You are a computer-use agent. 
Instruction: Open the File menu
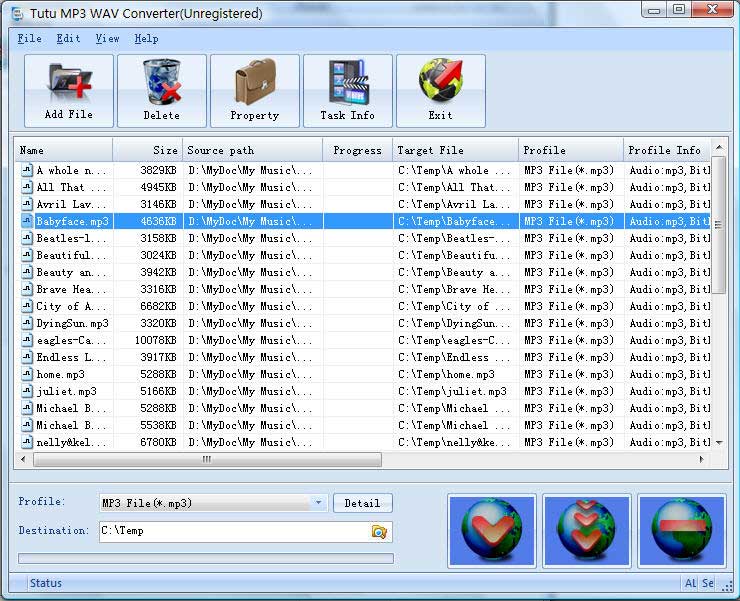pyautogui.click(x=29, y=39)
